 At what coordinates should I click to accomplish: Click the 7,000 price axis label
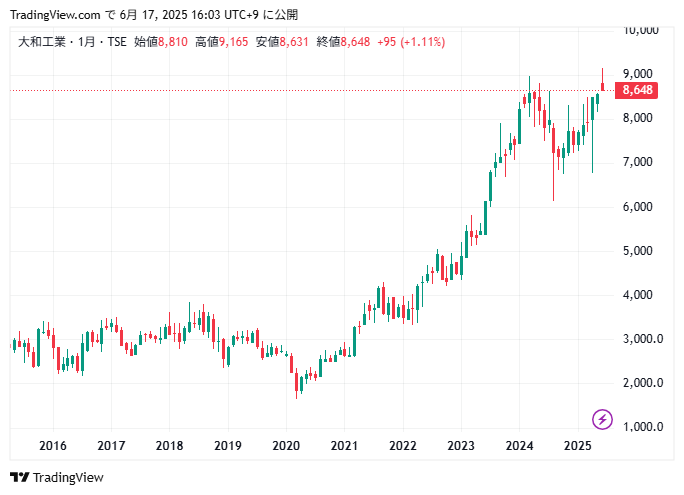pyautogui.click(x=638, y=162)
